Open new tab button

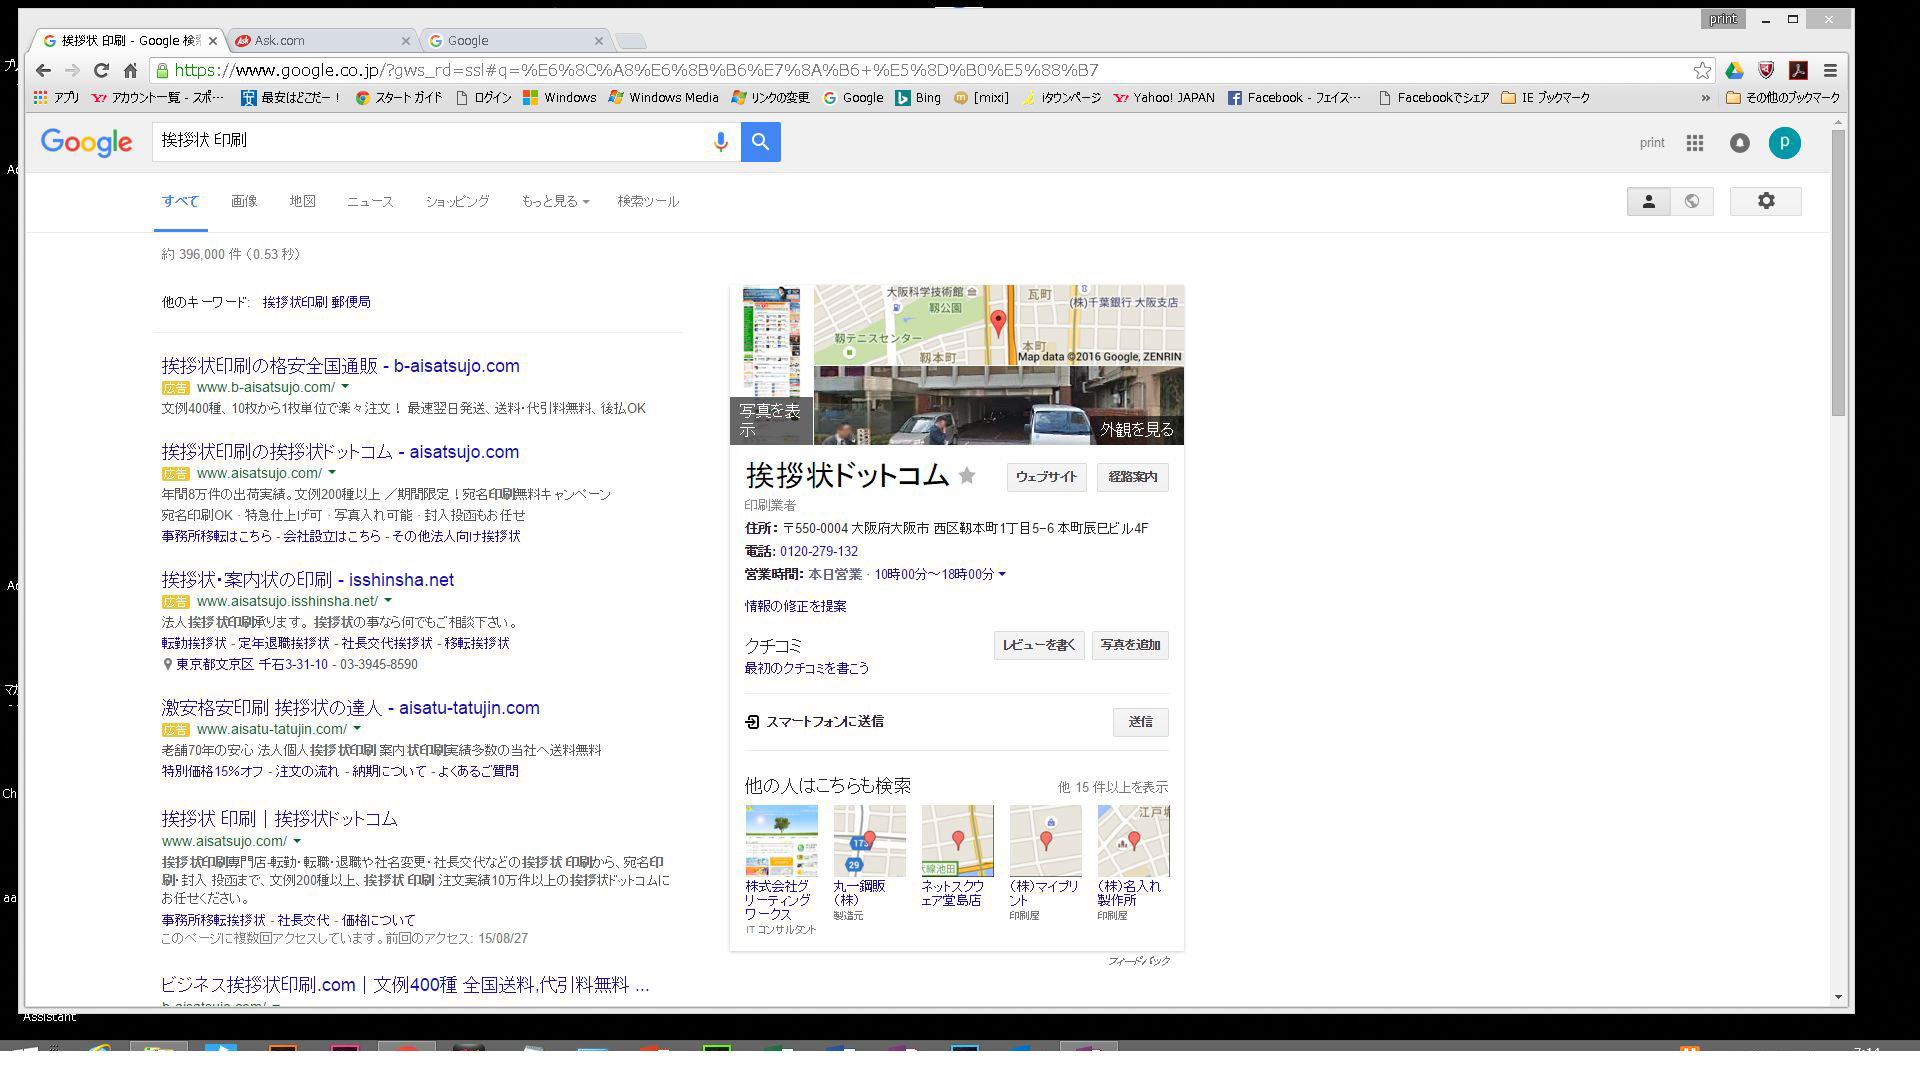(x=630, y=41)
